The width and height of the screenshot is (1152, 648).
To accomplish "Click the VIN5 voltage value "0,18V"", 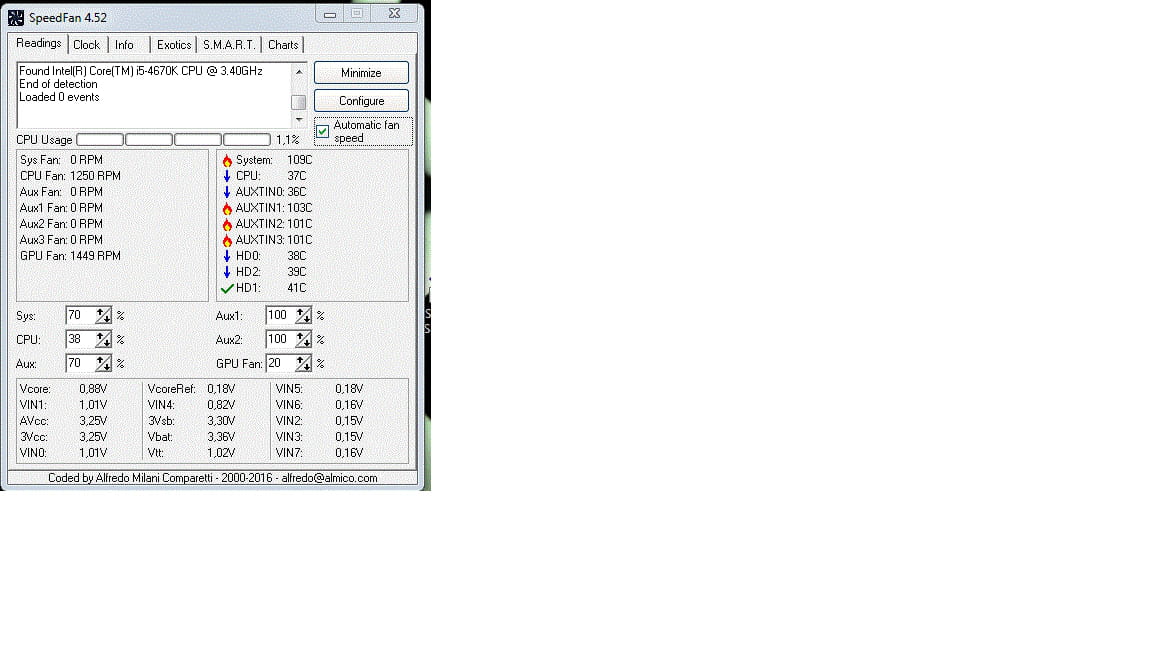I will coord(349,389).
